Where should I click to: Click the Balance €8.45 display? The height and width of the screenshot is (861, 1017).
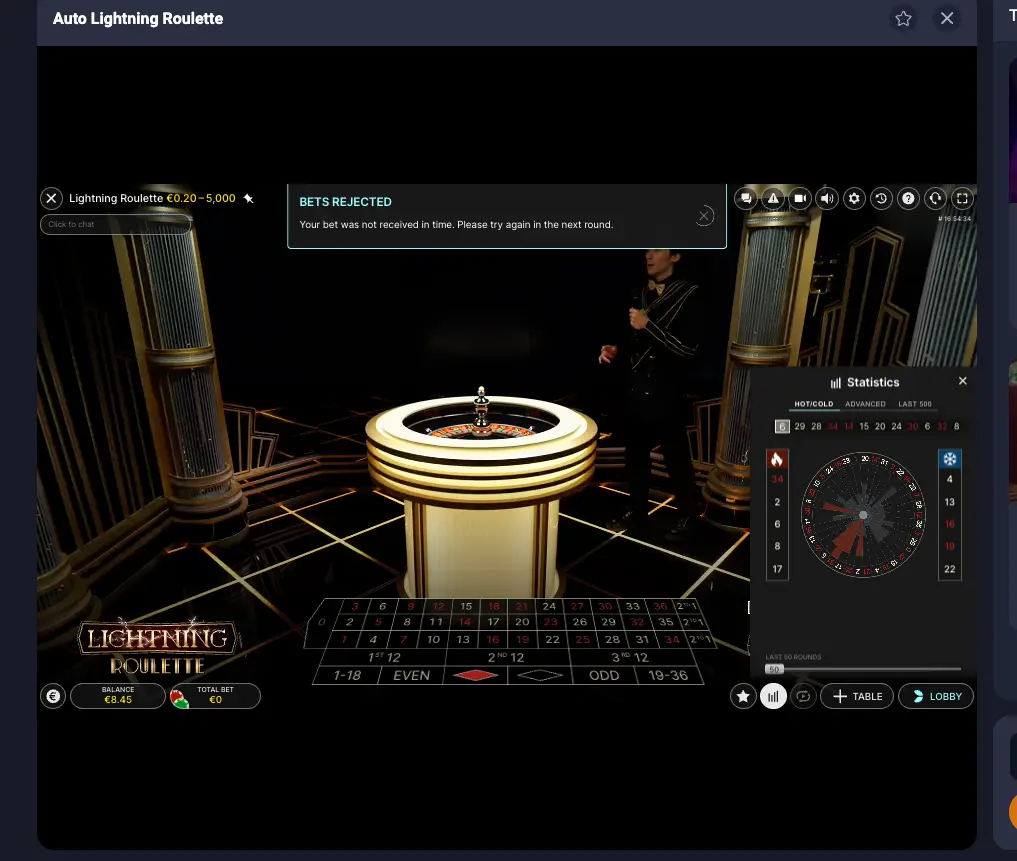coord(117,696)
